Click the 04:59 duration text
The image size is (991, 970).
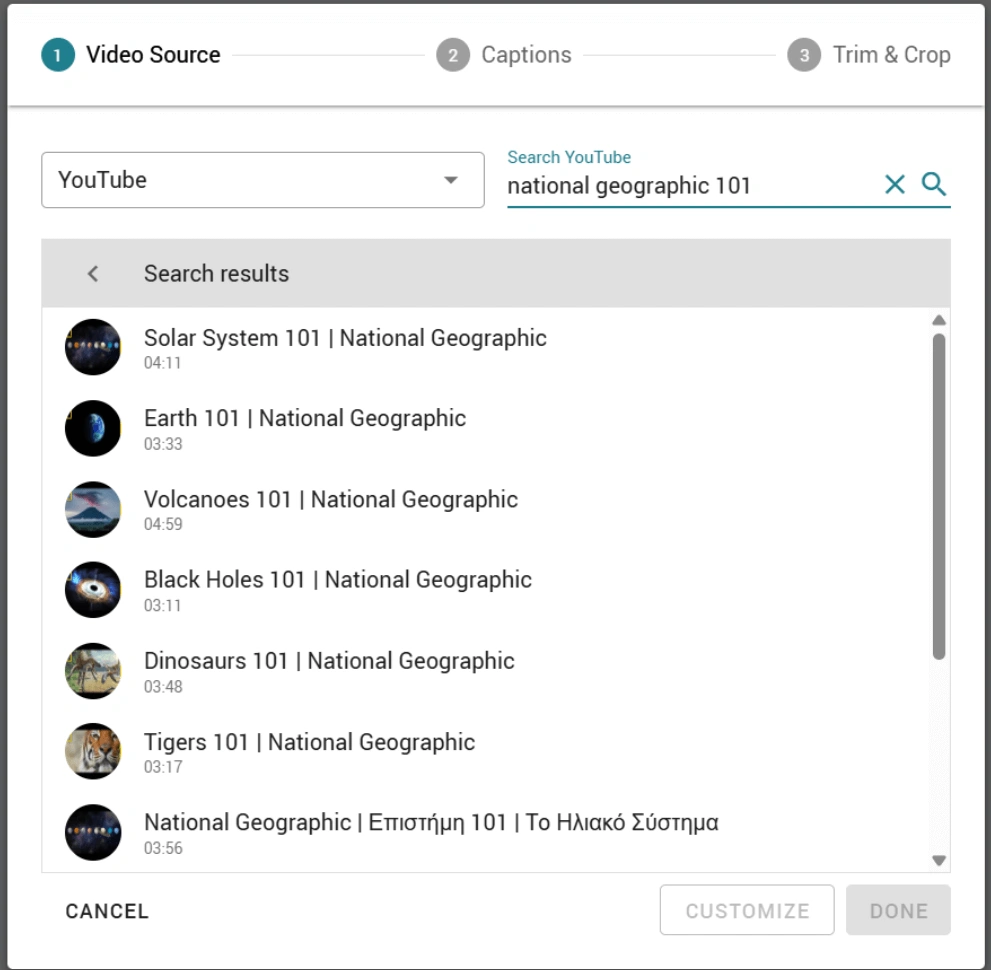point(163,524)
